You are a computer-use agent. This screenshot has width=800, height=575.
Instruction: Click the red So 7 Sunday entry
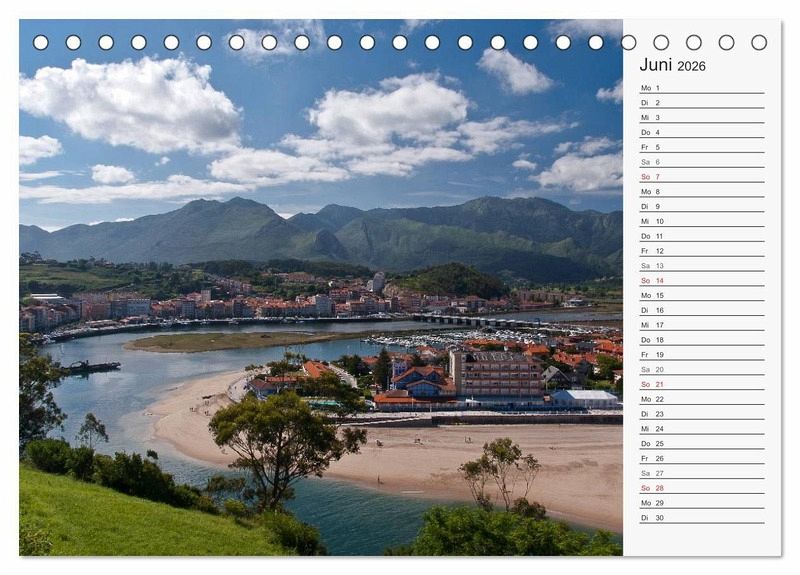(701, 177)
